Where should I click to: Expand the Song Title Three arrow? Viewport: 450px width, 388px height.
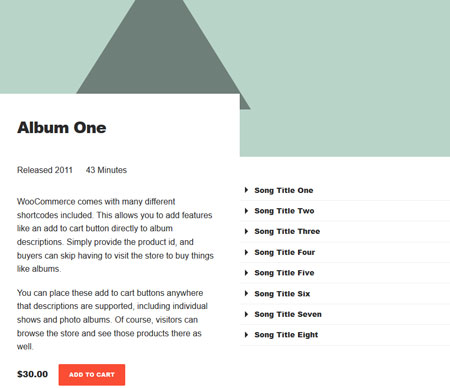[246, 231]
